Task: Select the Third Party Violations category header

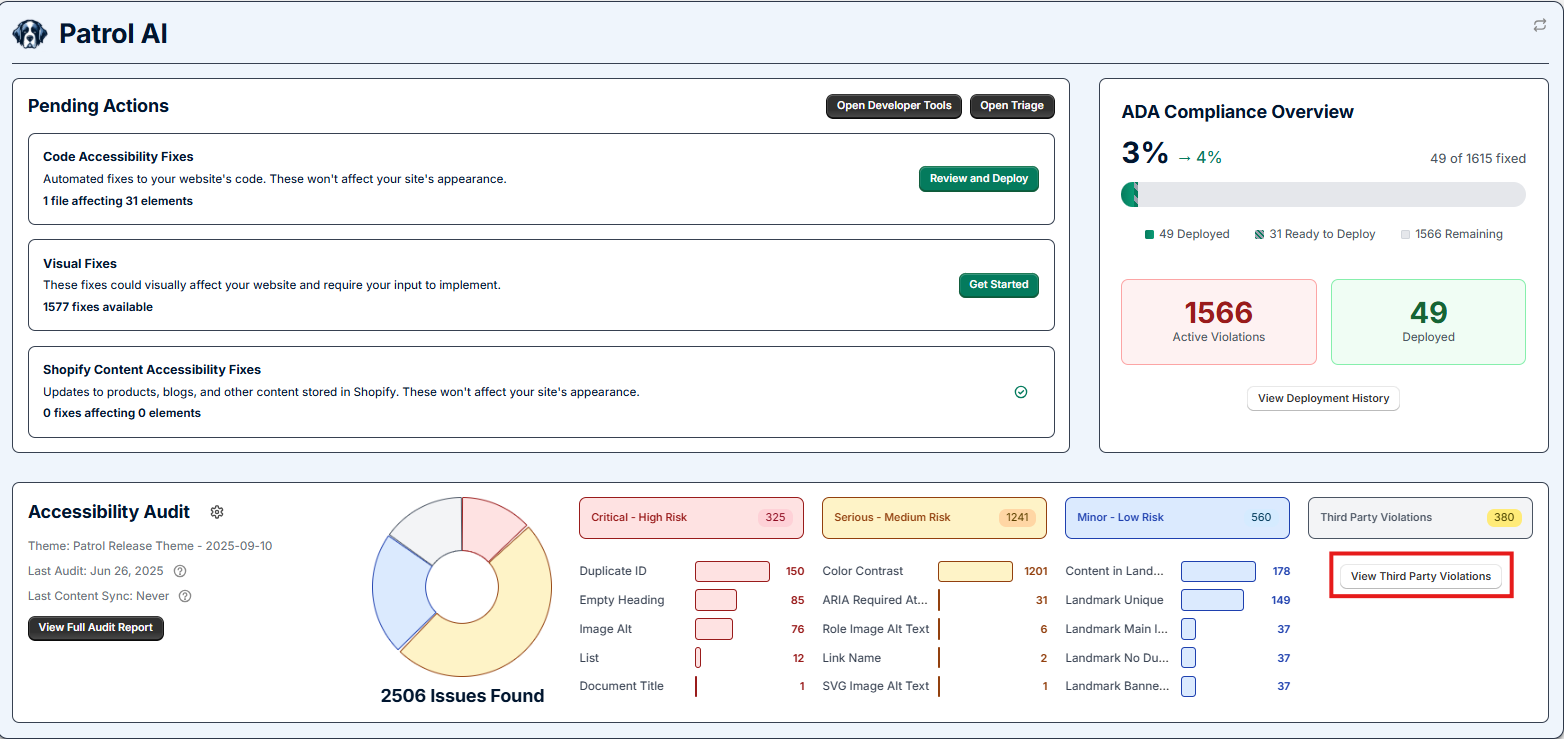Action: pos(1419,518)
